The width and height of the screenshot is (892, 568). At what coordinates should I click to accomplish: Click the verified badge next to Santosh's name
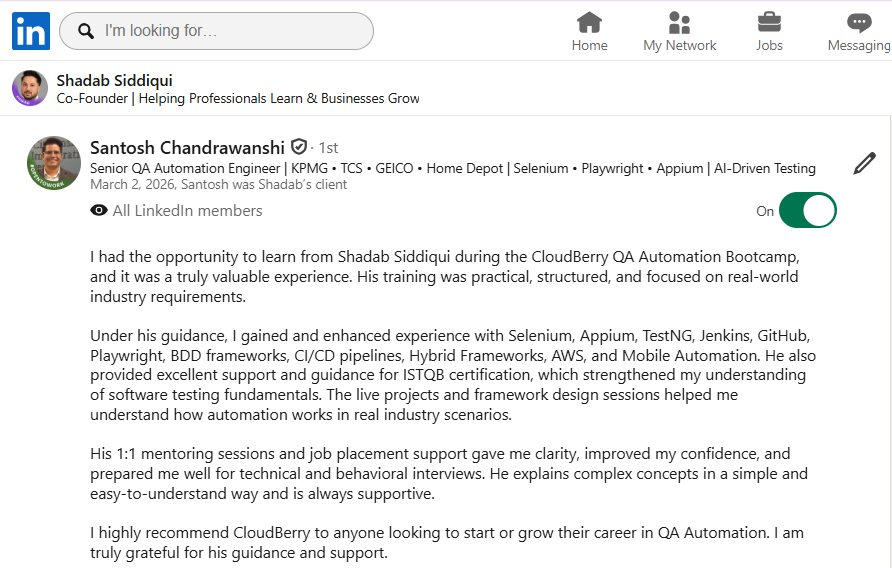[299, 147]
